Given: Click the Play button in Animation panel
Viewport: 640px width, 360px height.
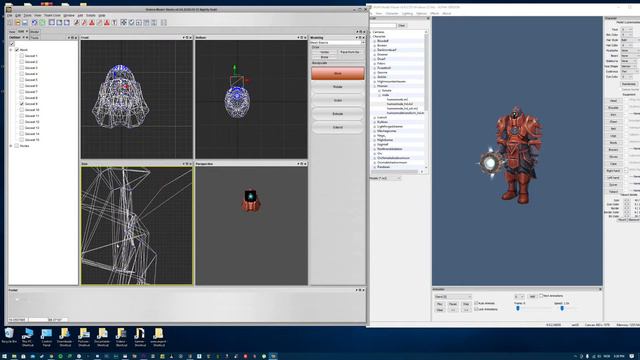Looking at the screenshot, I should click(x=440, y=304).
